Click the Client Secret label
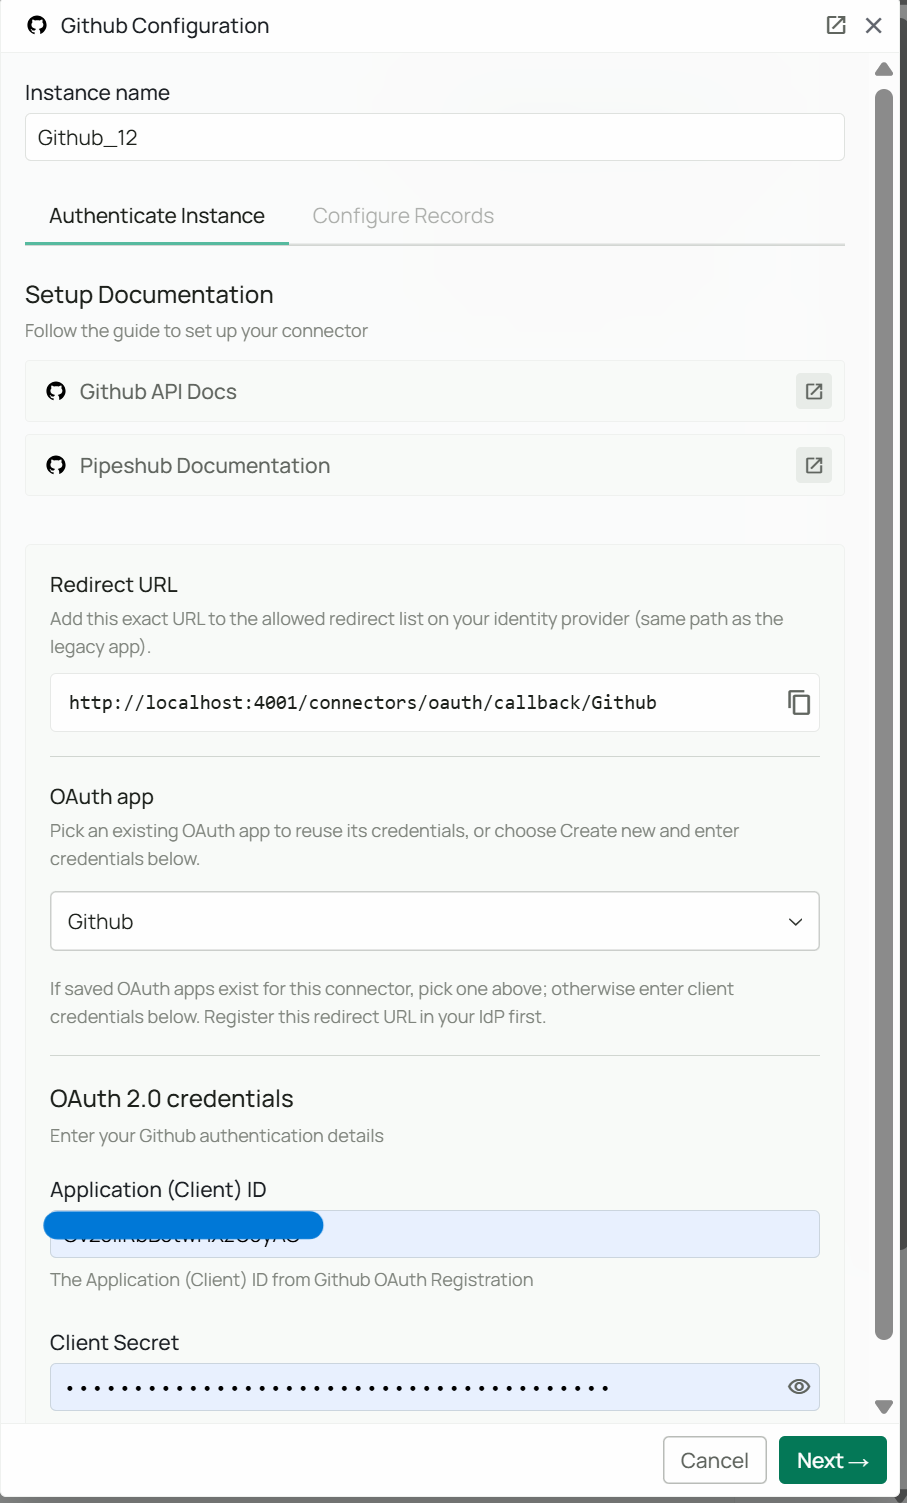The width and height of the screenshot is (907, 1503). pyautogui.click(x=114, y=1343)
